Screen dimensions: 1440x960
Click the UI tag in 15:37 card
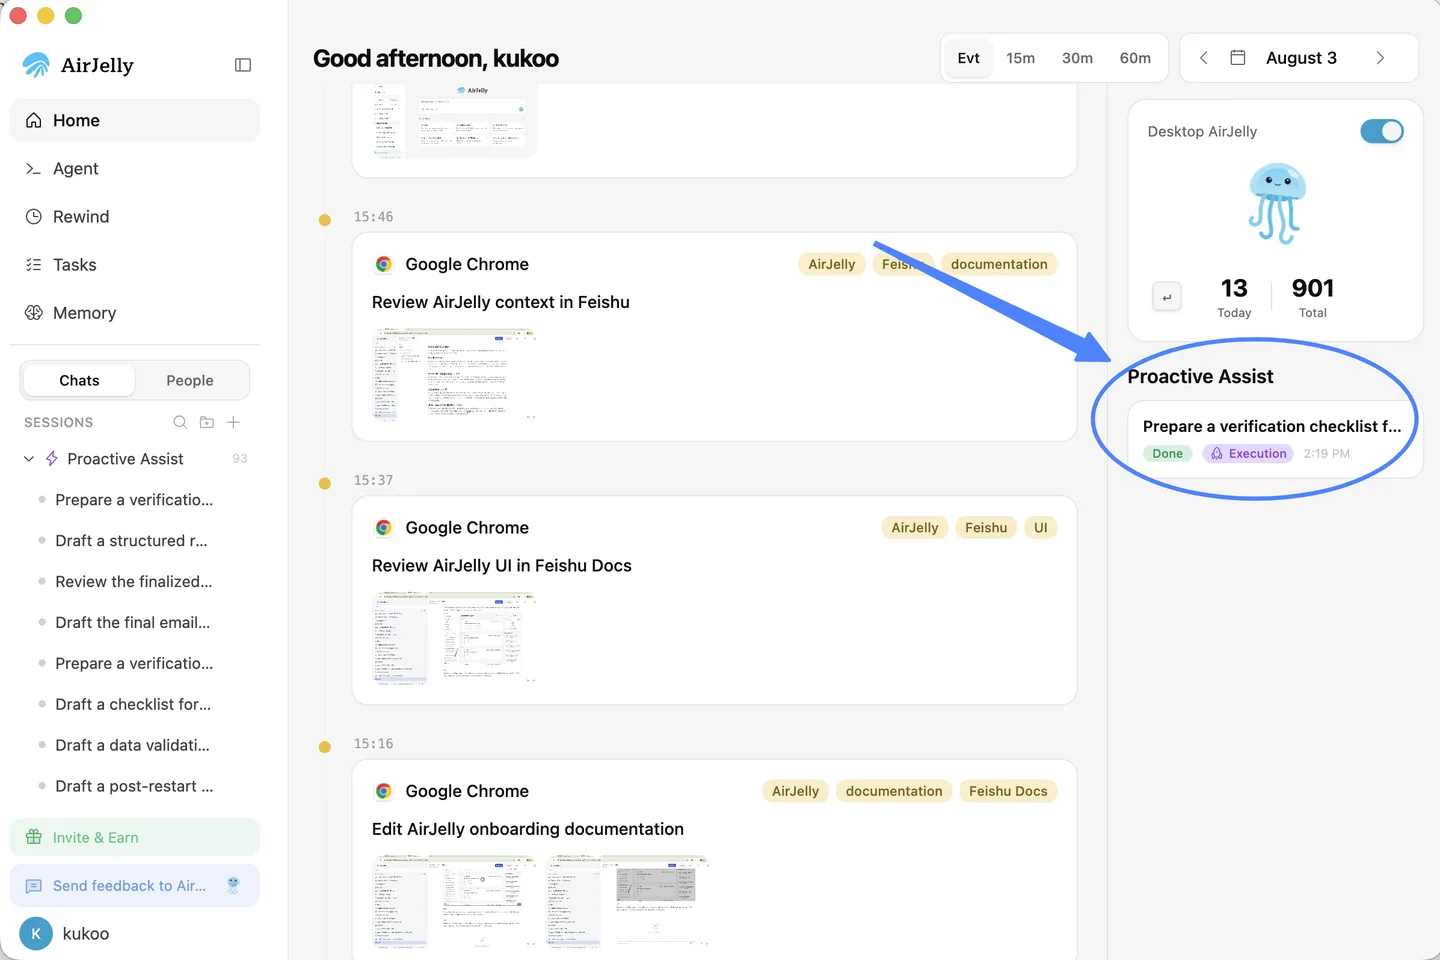[1041, 528]
